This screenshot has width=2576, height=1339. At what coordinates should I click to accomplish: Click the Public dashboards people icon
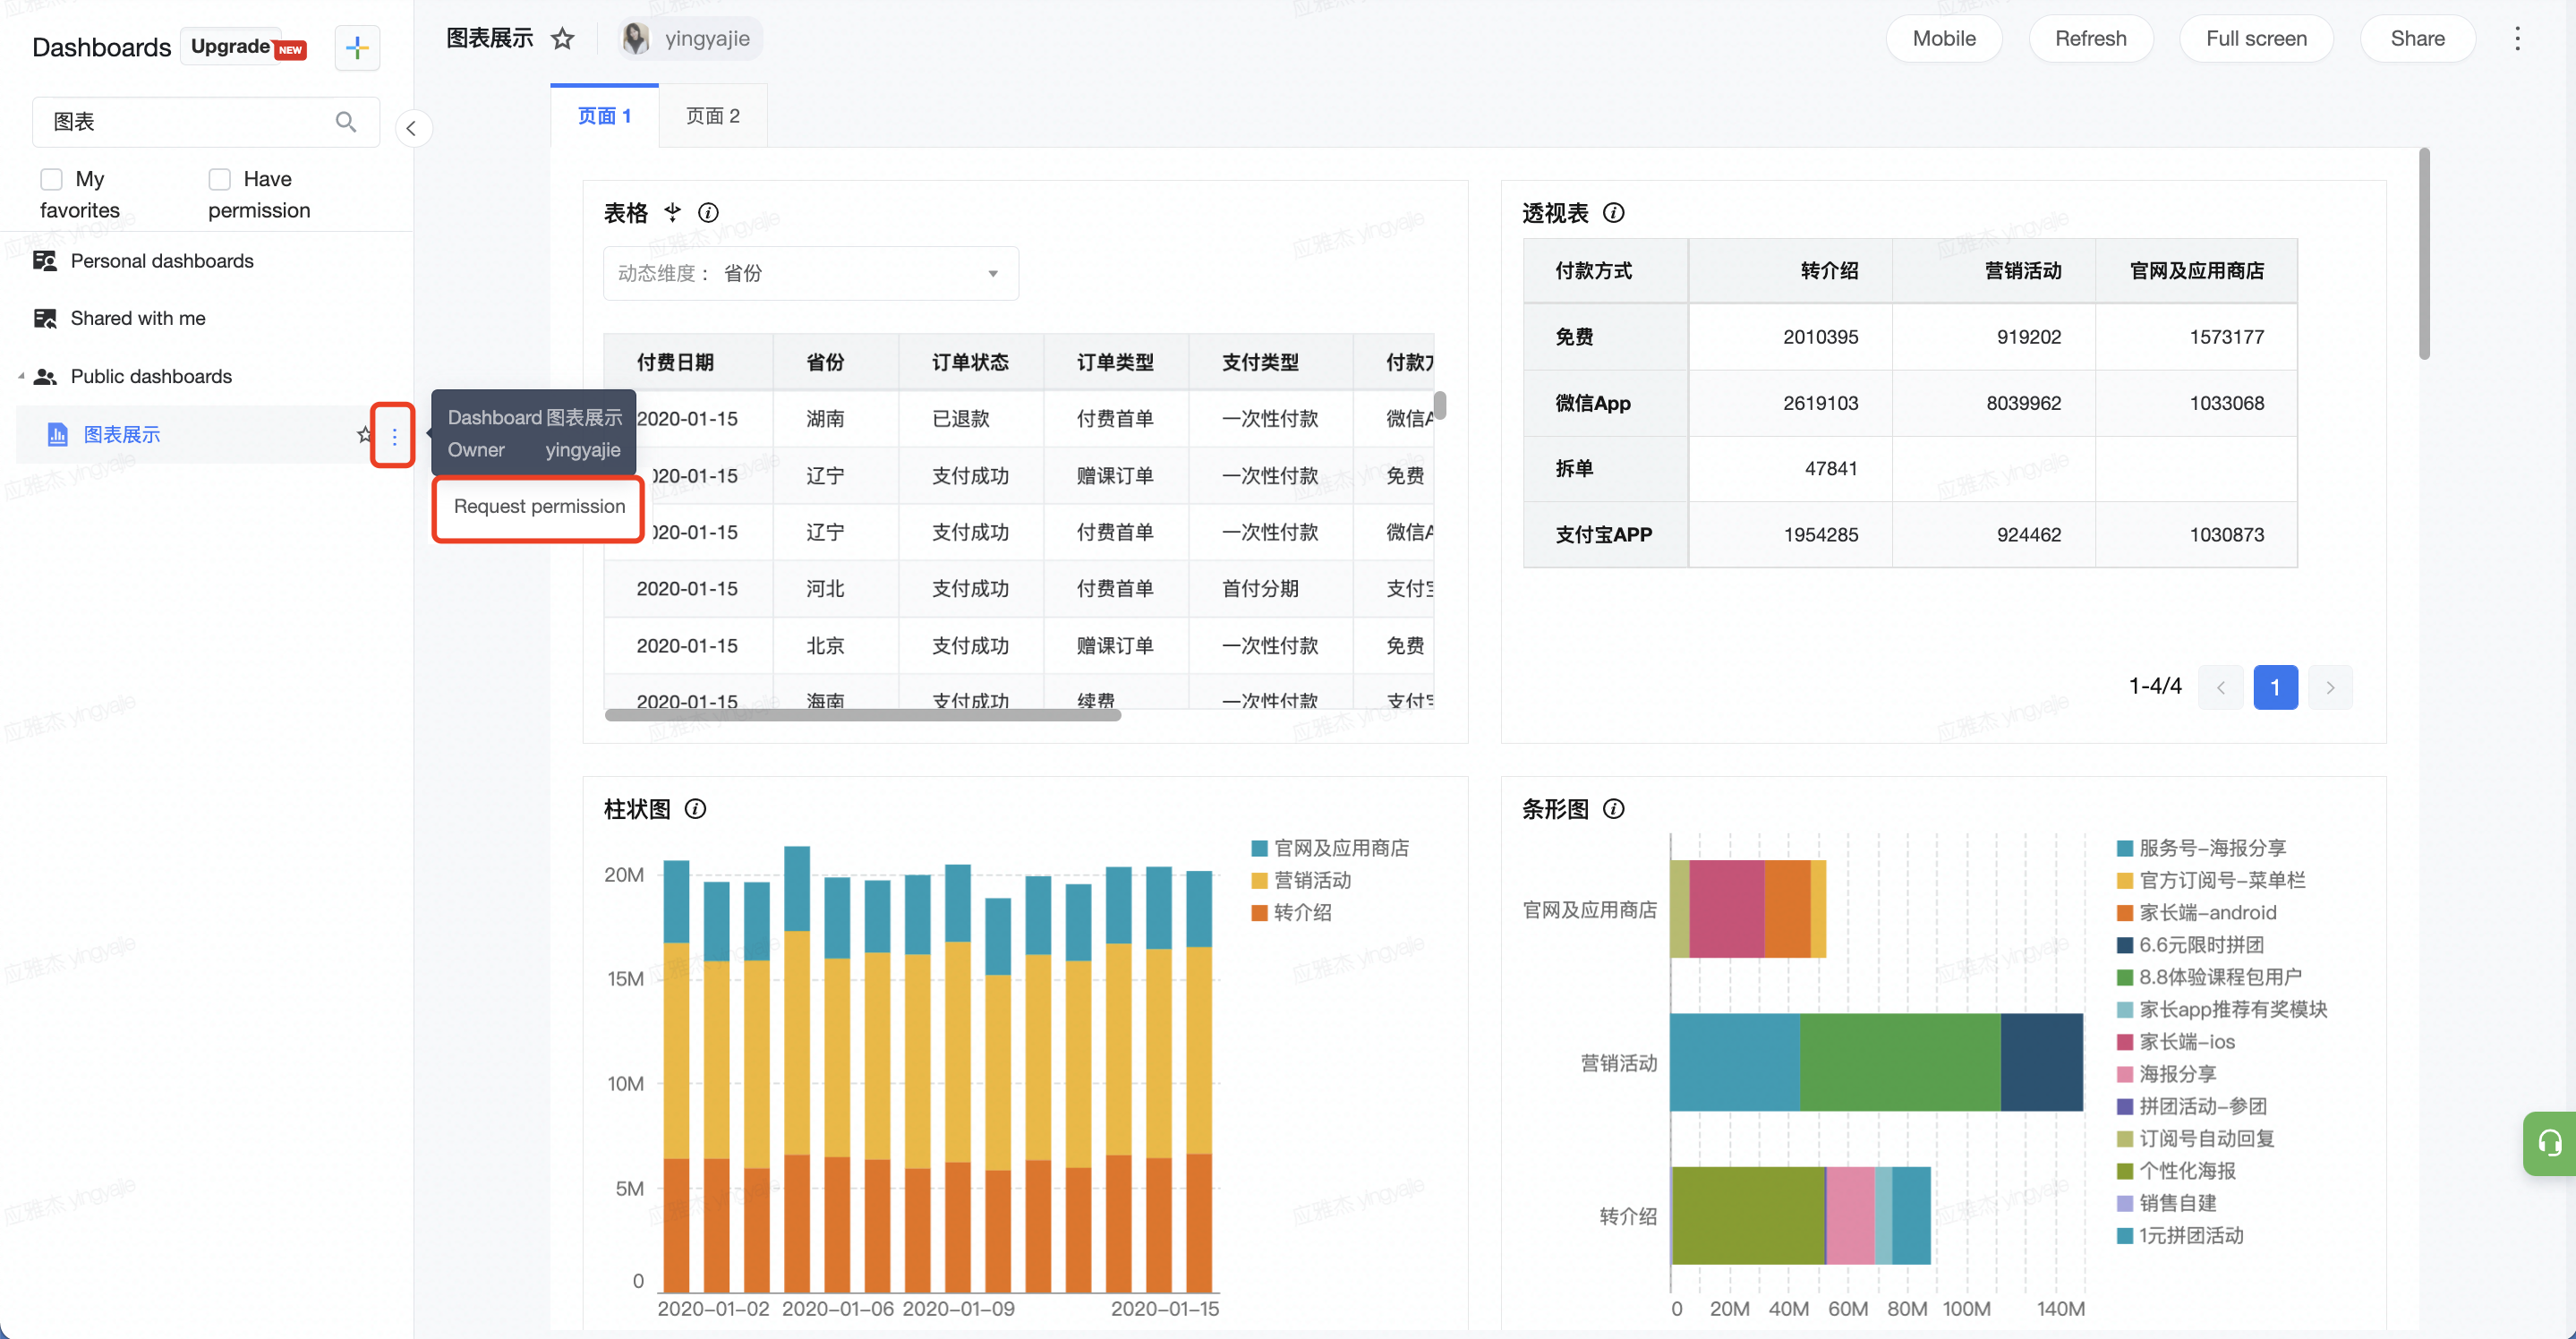[x=45, y=376]
